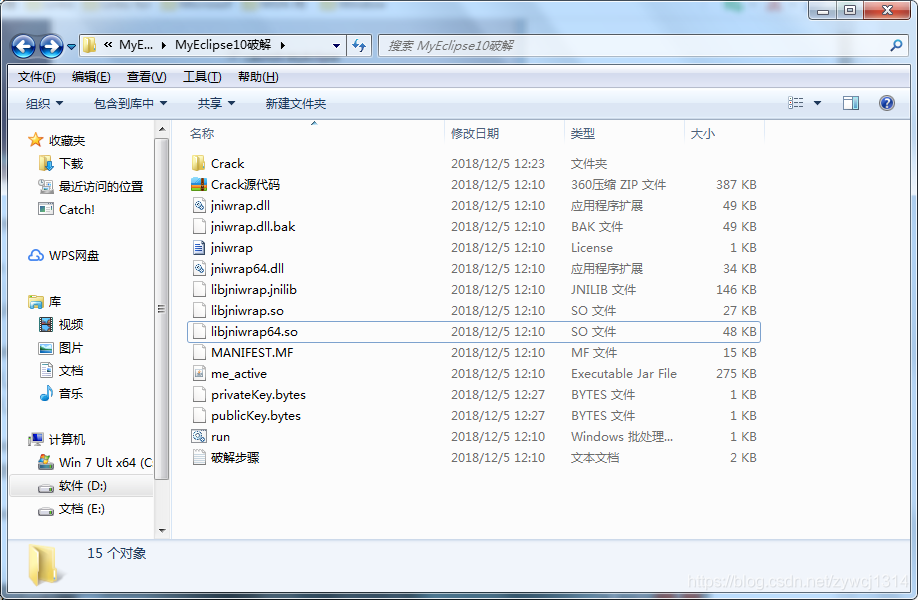918x600 pixels.
Task: Select the run batch file icon
Action: point(199,437)
